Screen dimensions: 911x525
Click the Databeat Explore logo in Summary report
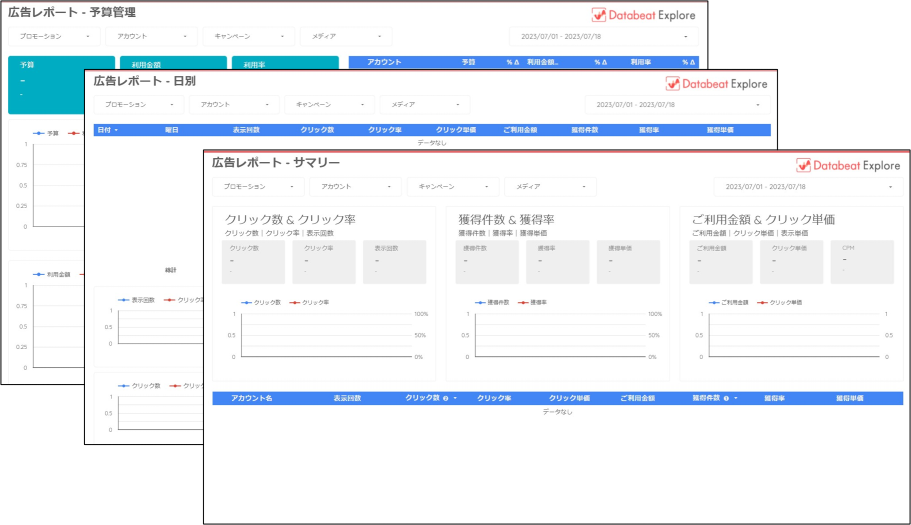click(x=848, y=166)
